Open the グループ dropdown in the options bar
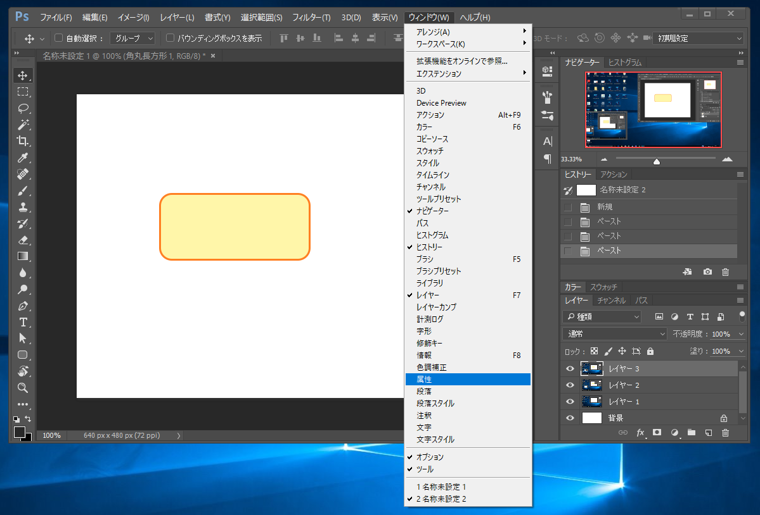This screenshot has width=760, height=515. click(133, 38)
